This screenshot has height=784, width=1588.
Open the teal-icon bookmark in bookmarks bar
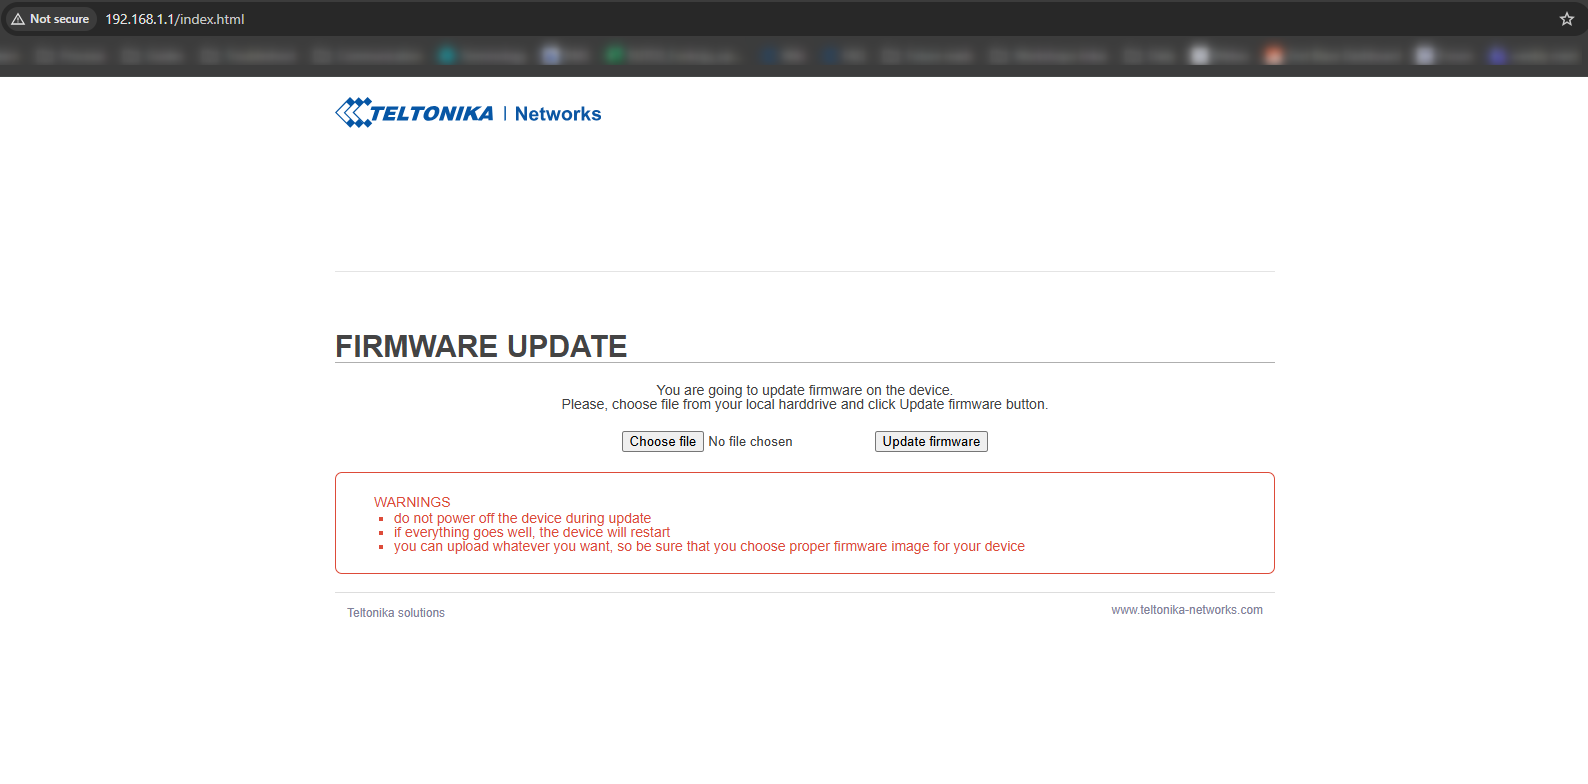click(x=447, y=56)
